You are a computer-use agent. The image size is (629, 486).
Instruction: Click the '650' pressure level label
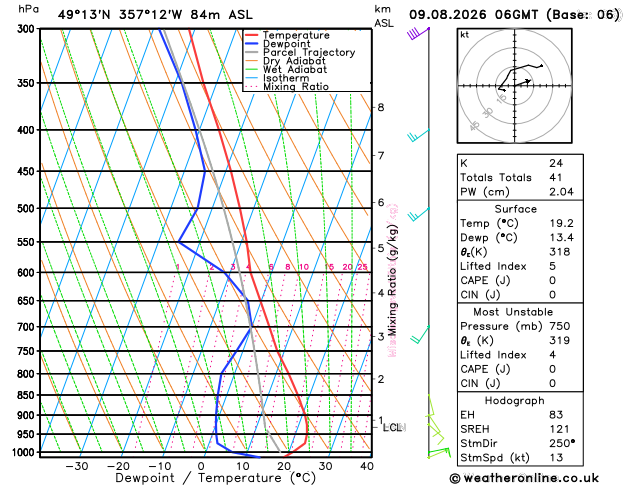[28, 301]
